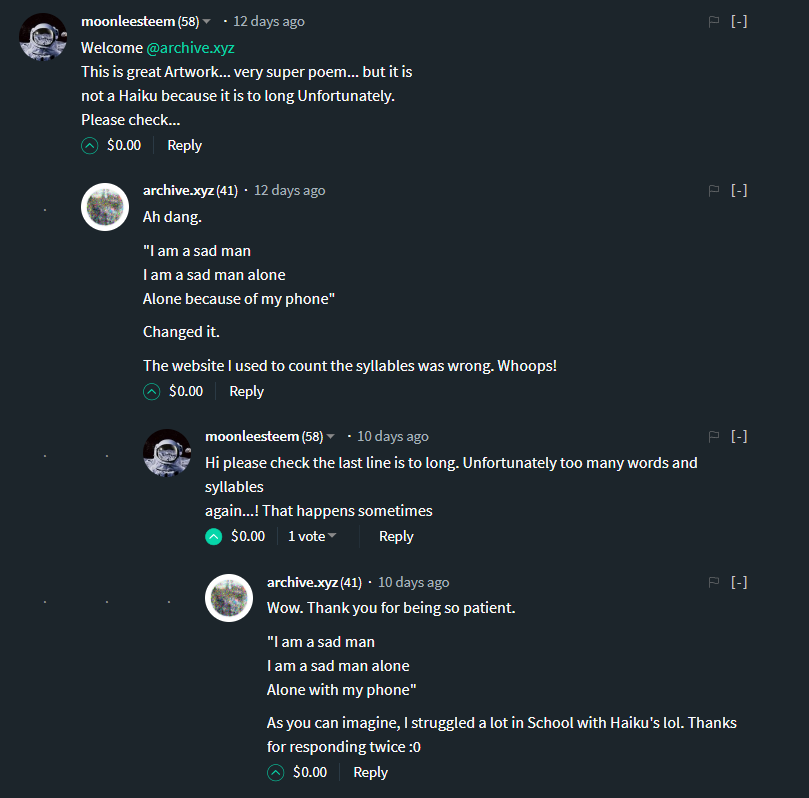Open dropdown next to moonleesteem (58) top comment
This screenshot has width=809, height=798.
coord(207,22)
